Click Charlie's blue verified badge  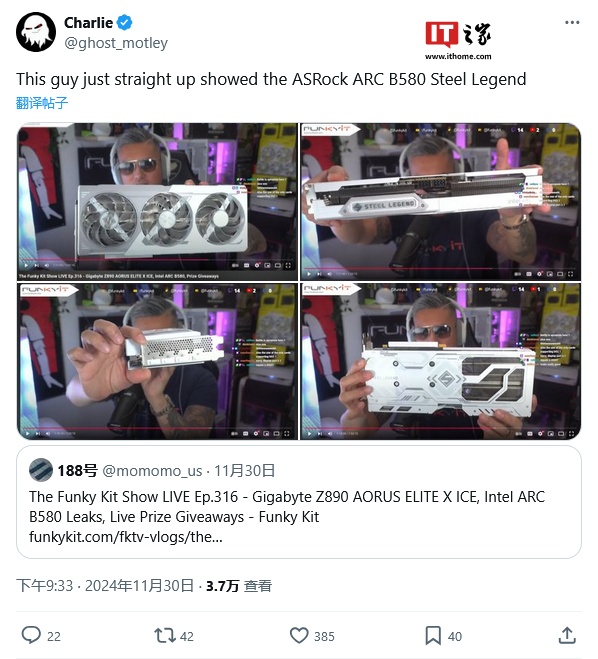click(124, 23)
